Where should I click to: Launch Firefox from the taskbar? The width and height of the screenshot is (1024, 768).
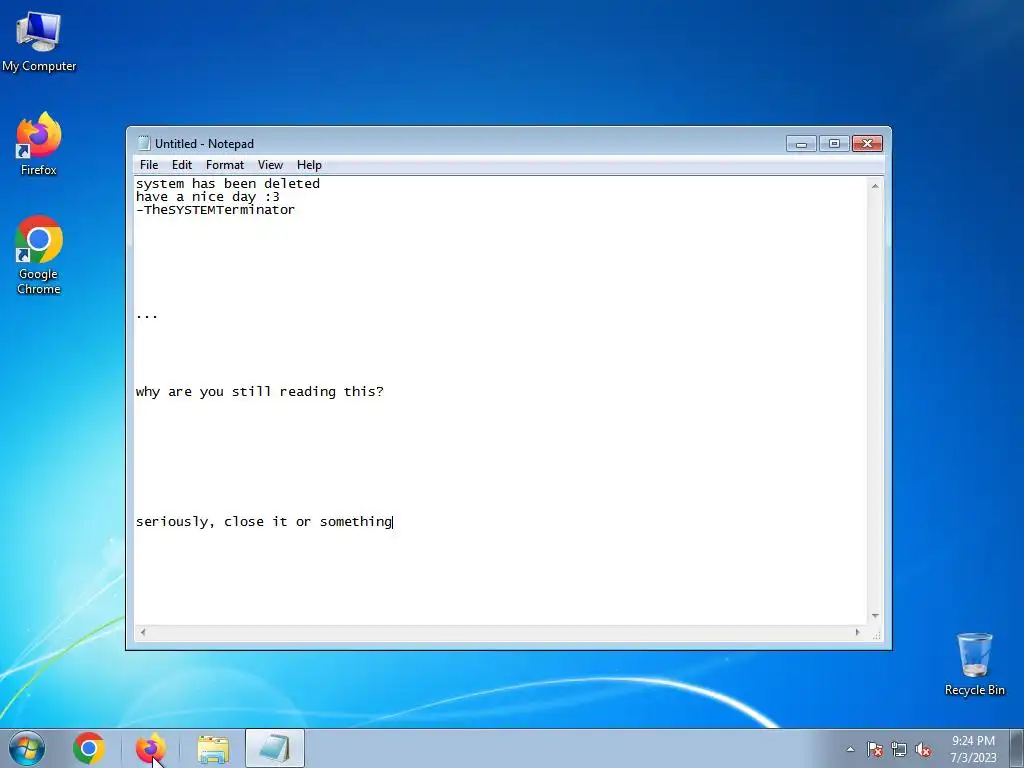pos(150,748)
